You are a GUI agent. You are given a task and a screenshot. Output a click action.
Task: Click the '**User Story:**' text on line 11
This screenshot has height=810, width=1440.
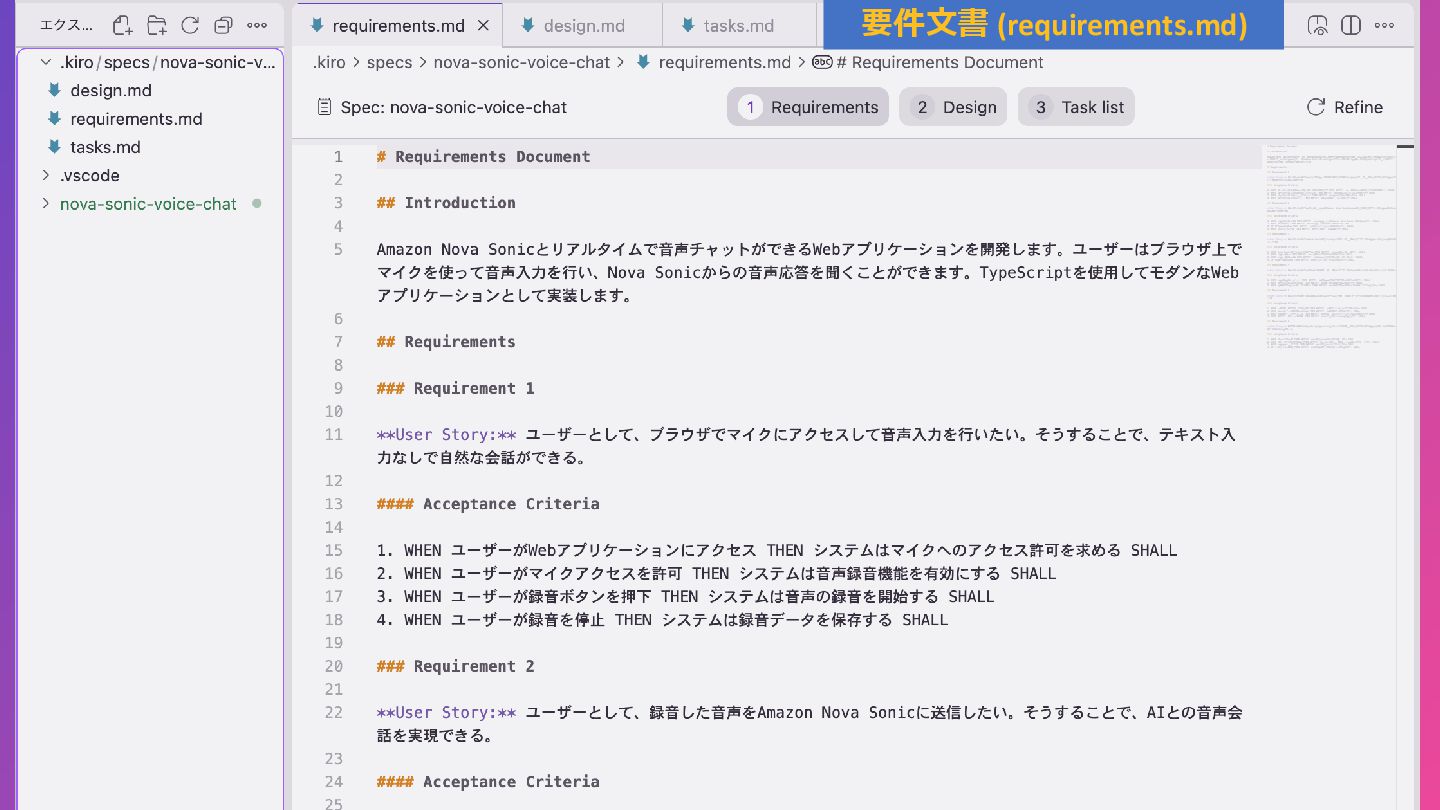click(446, 434)
